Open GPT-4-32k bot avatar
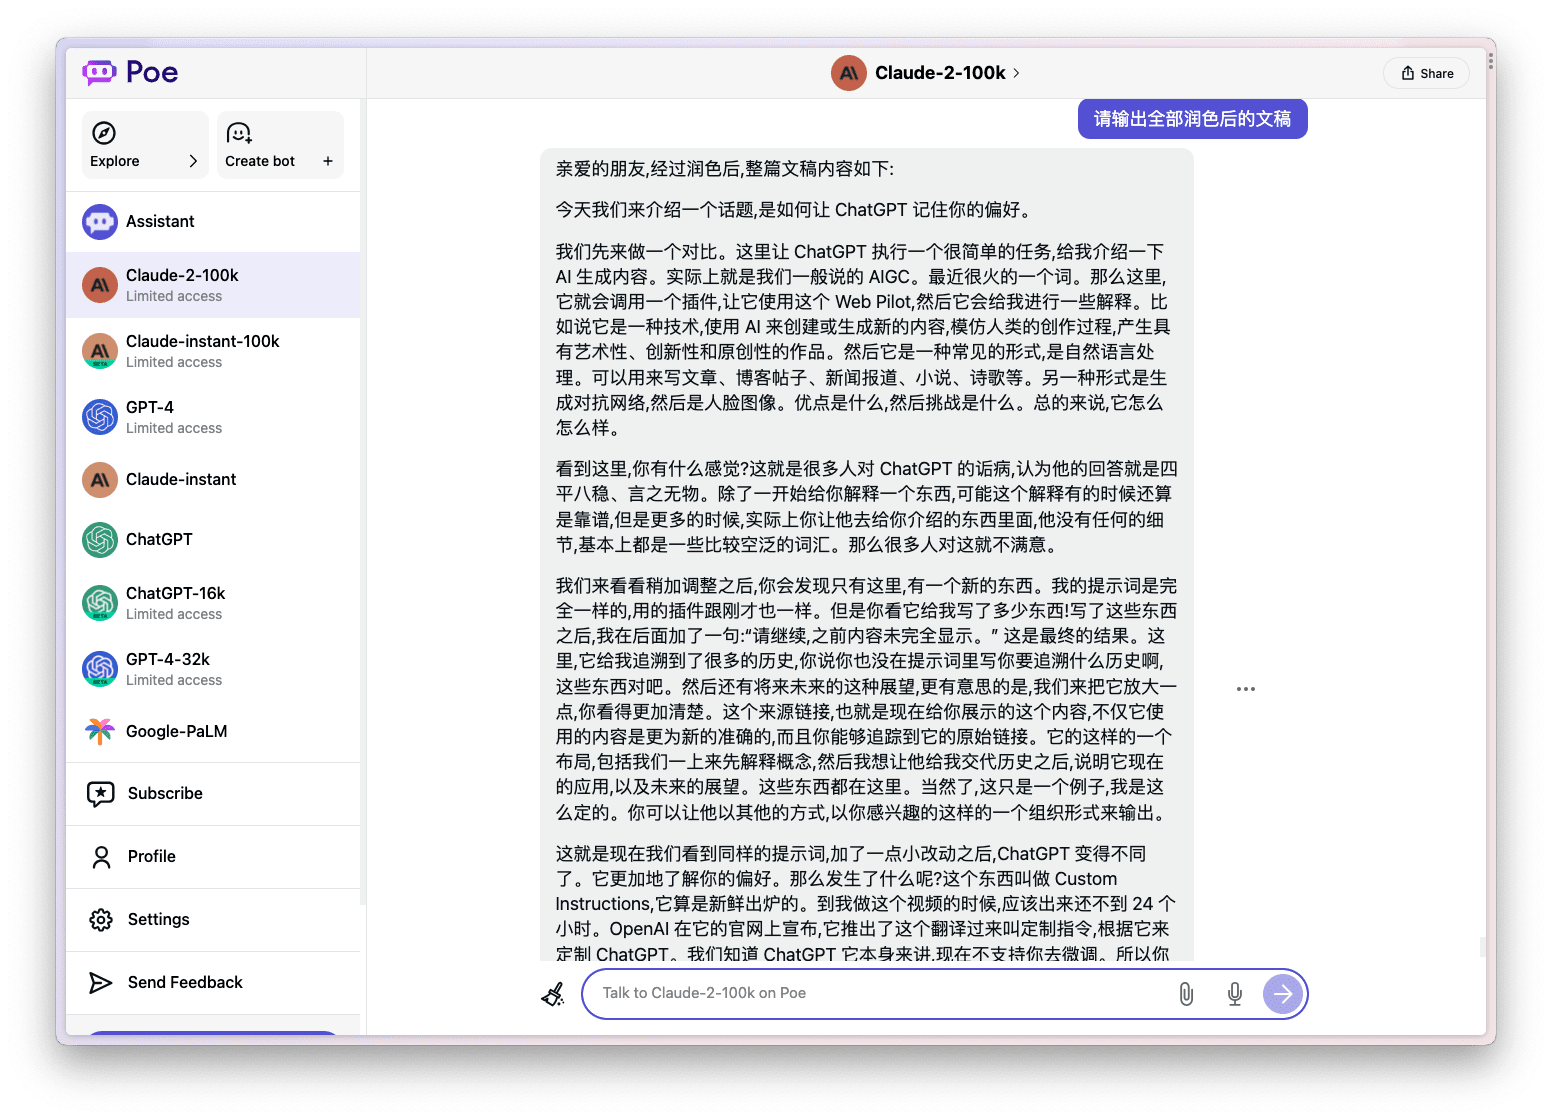Viewport: 1552px width, 1119px height. pyautogui.click(x=100, y=669)
